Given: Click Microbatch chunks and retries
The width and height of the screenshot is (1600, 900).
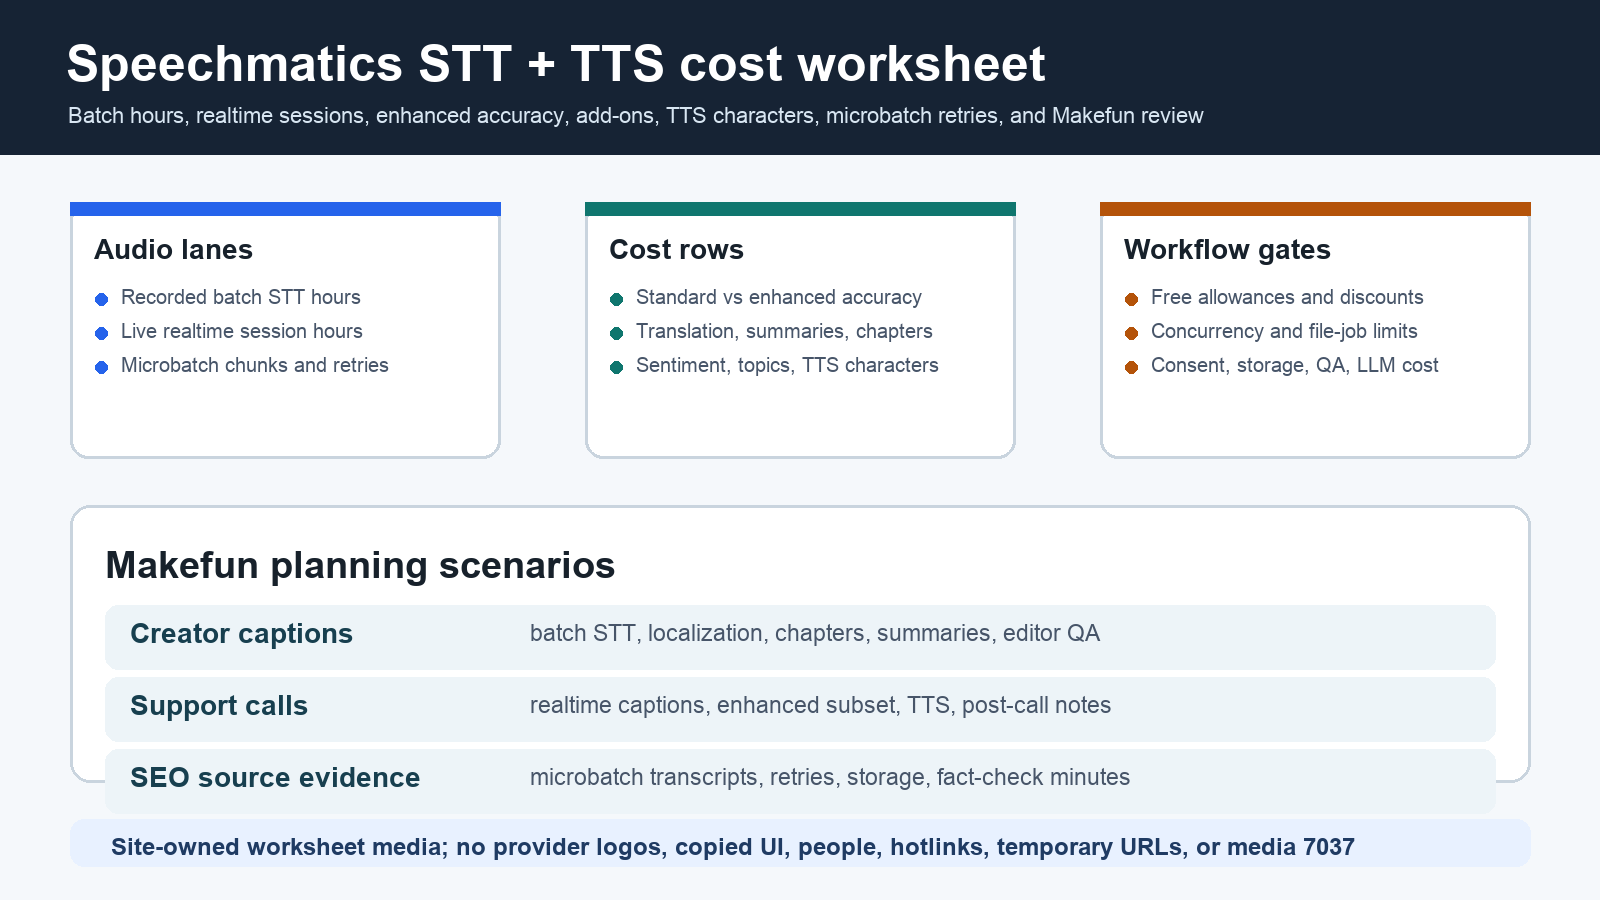Looking at the screenshot, I should pos(255,365).
